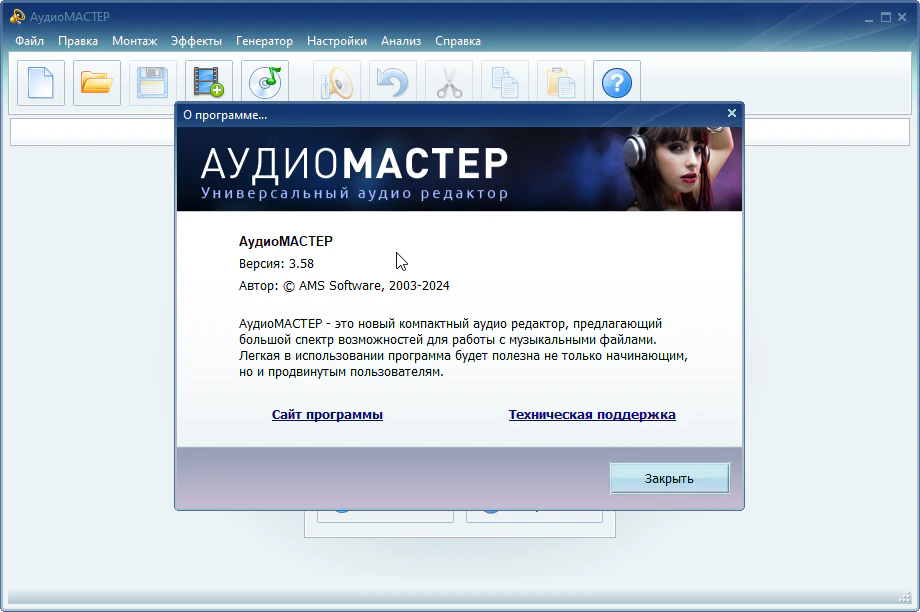
Task: Open the Генератор menu
Action: (264, 41)
